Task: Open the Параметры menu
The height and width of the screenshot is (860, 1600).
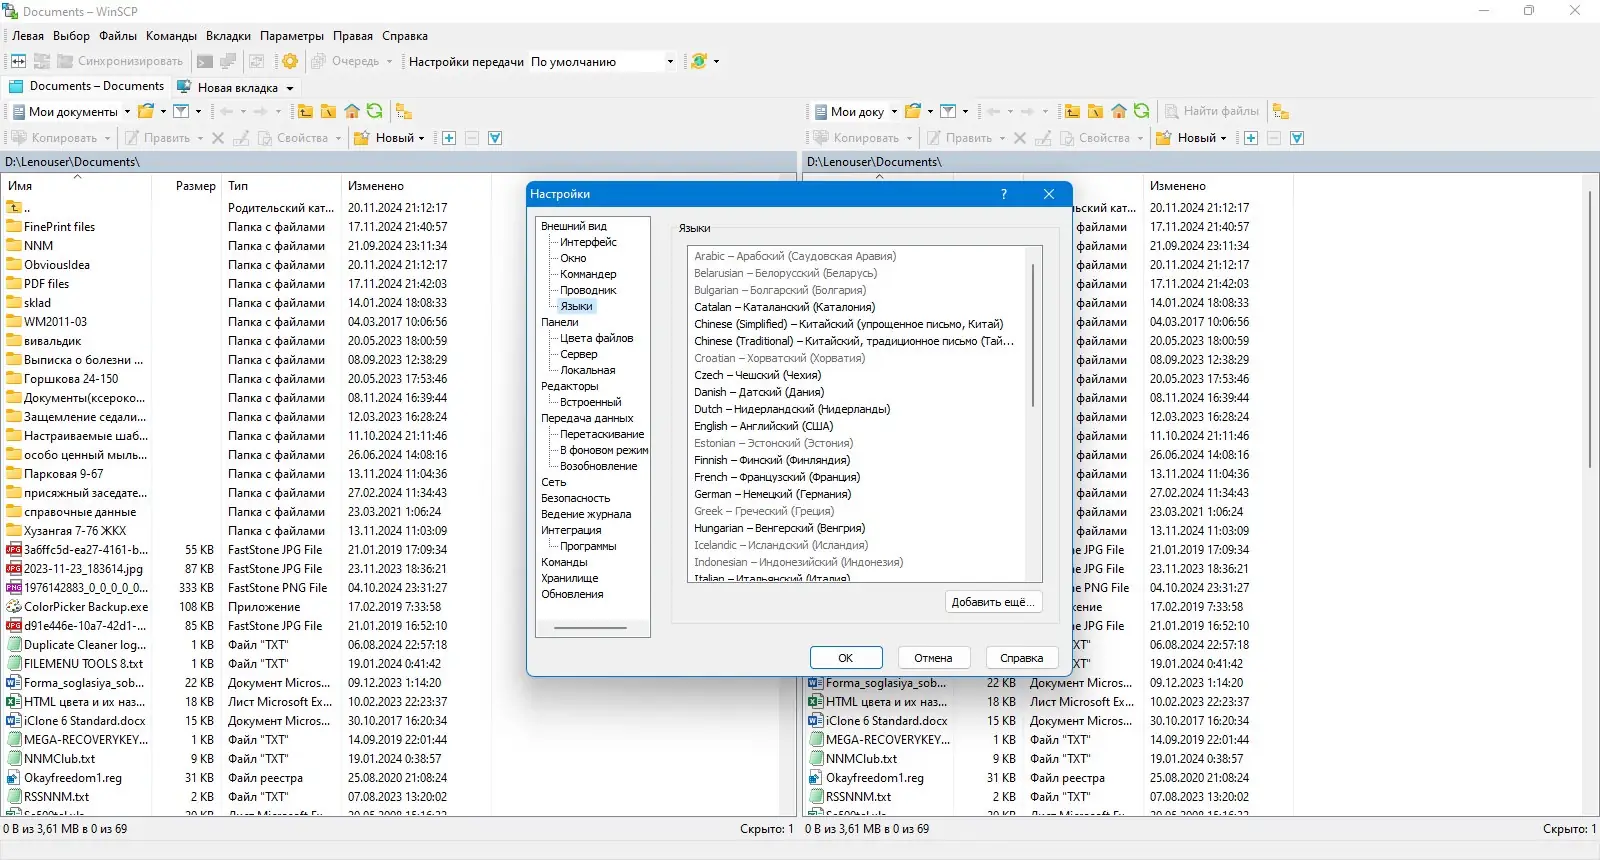Action: coord(292,36)
